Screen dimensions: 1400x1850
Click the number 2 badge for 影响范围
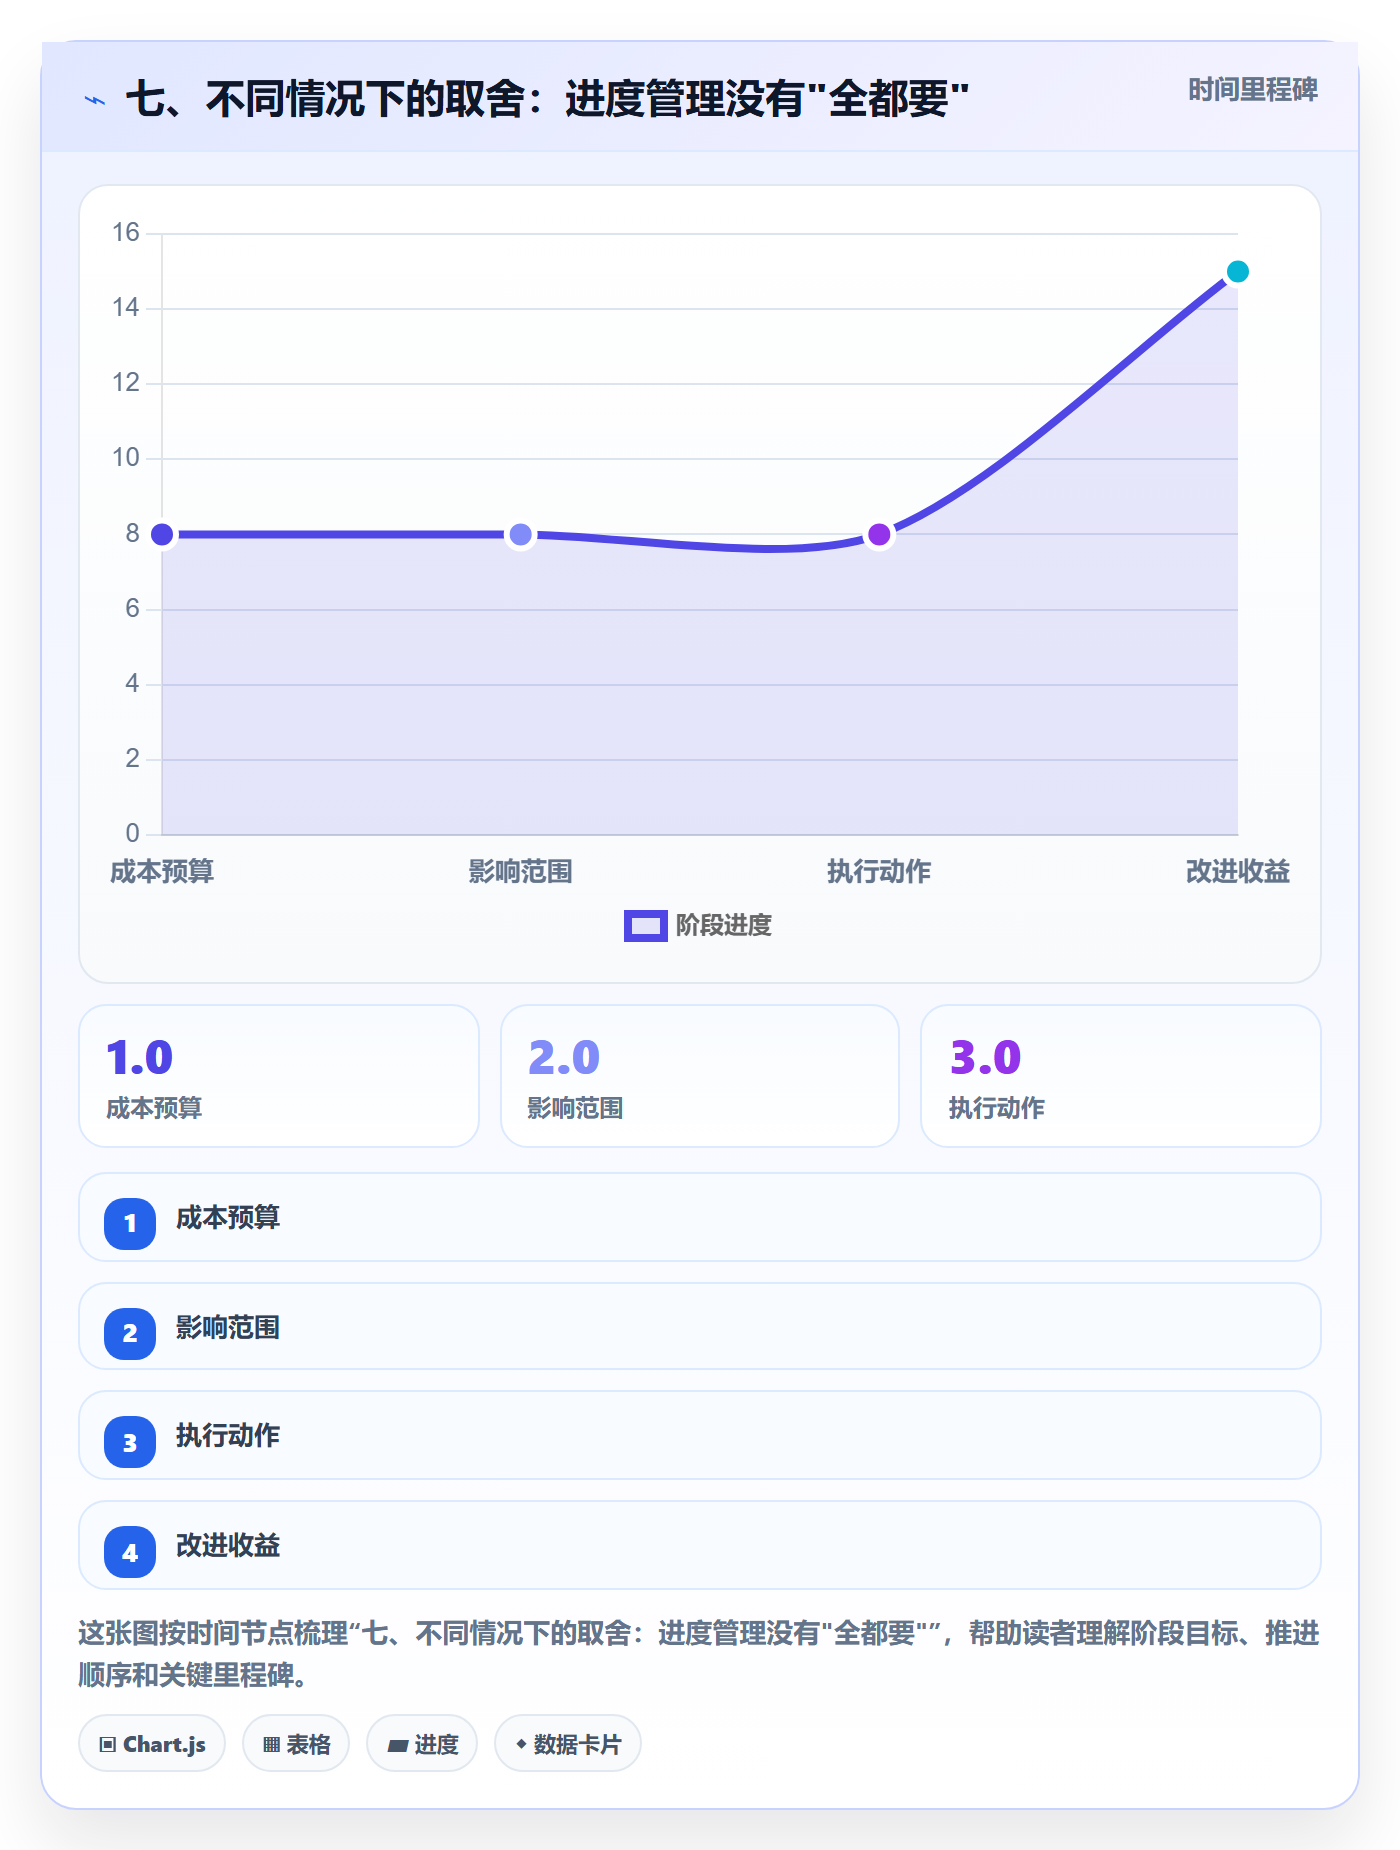coord(130,1333)
